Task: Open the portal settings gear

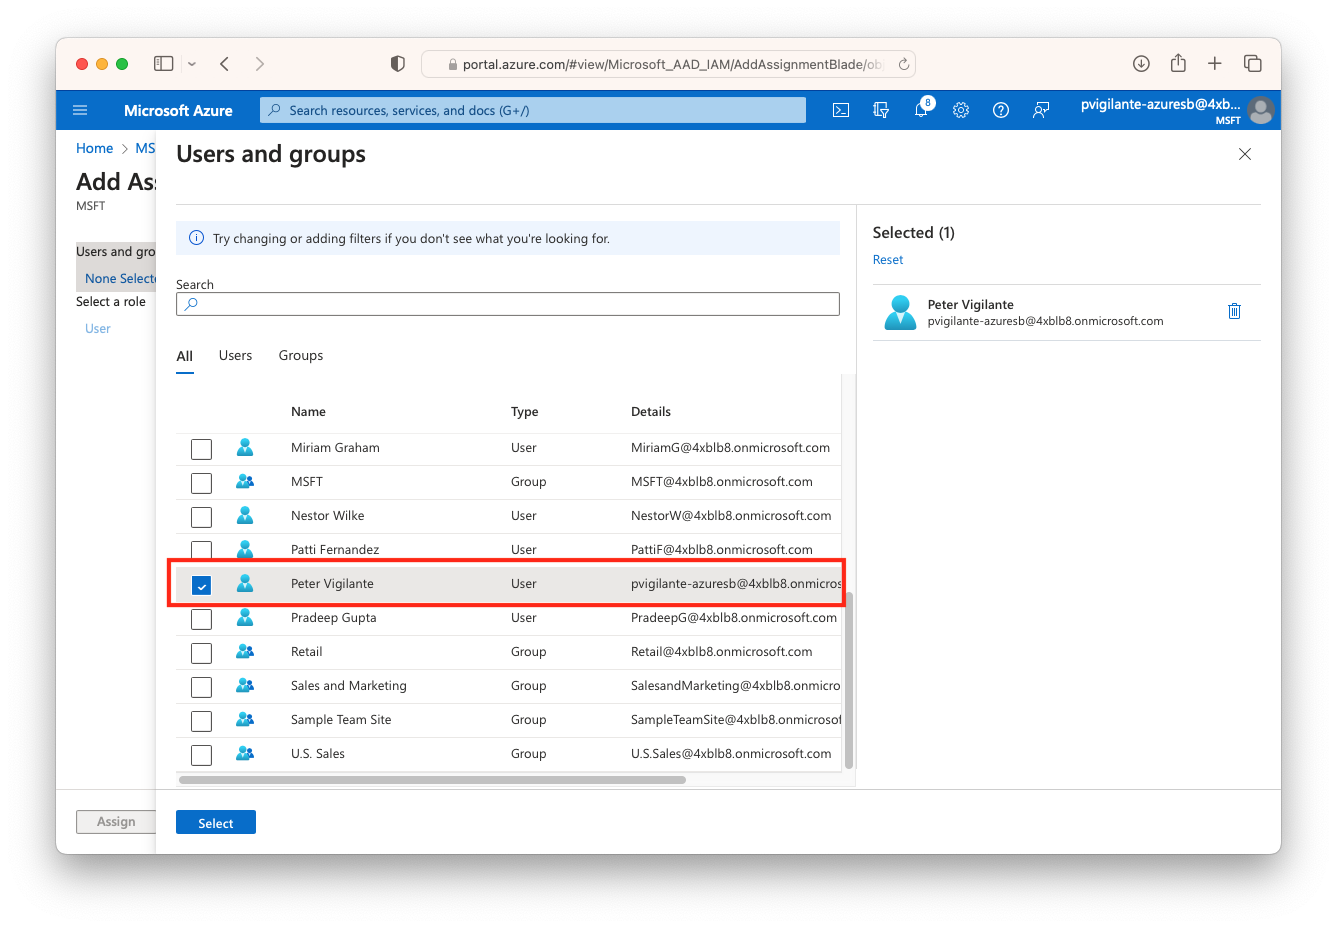Action: 961,110
